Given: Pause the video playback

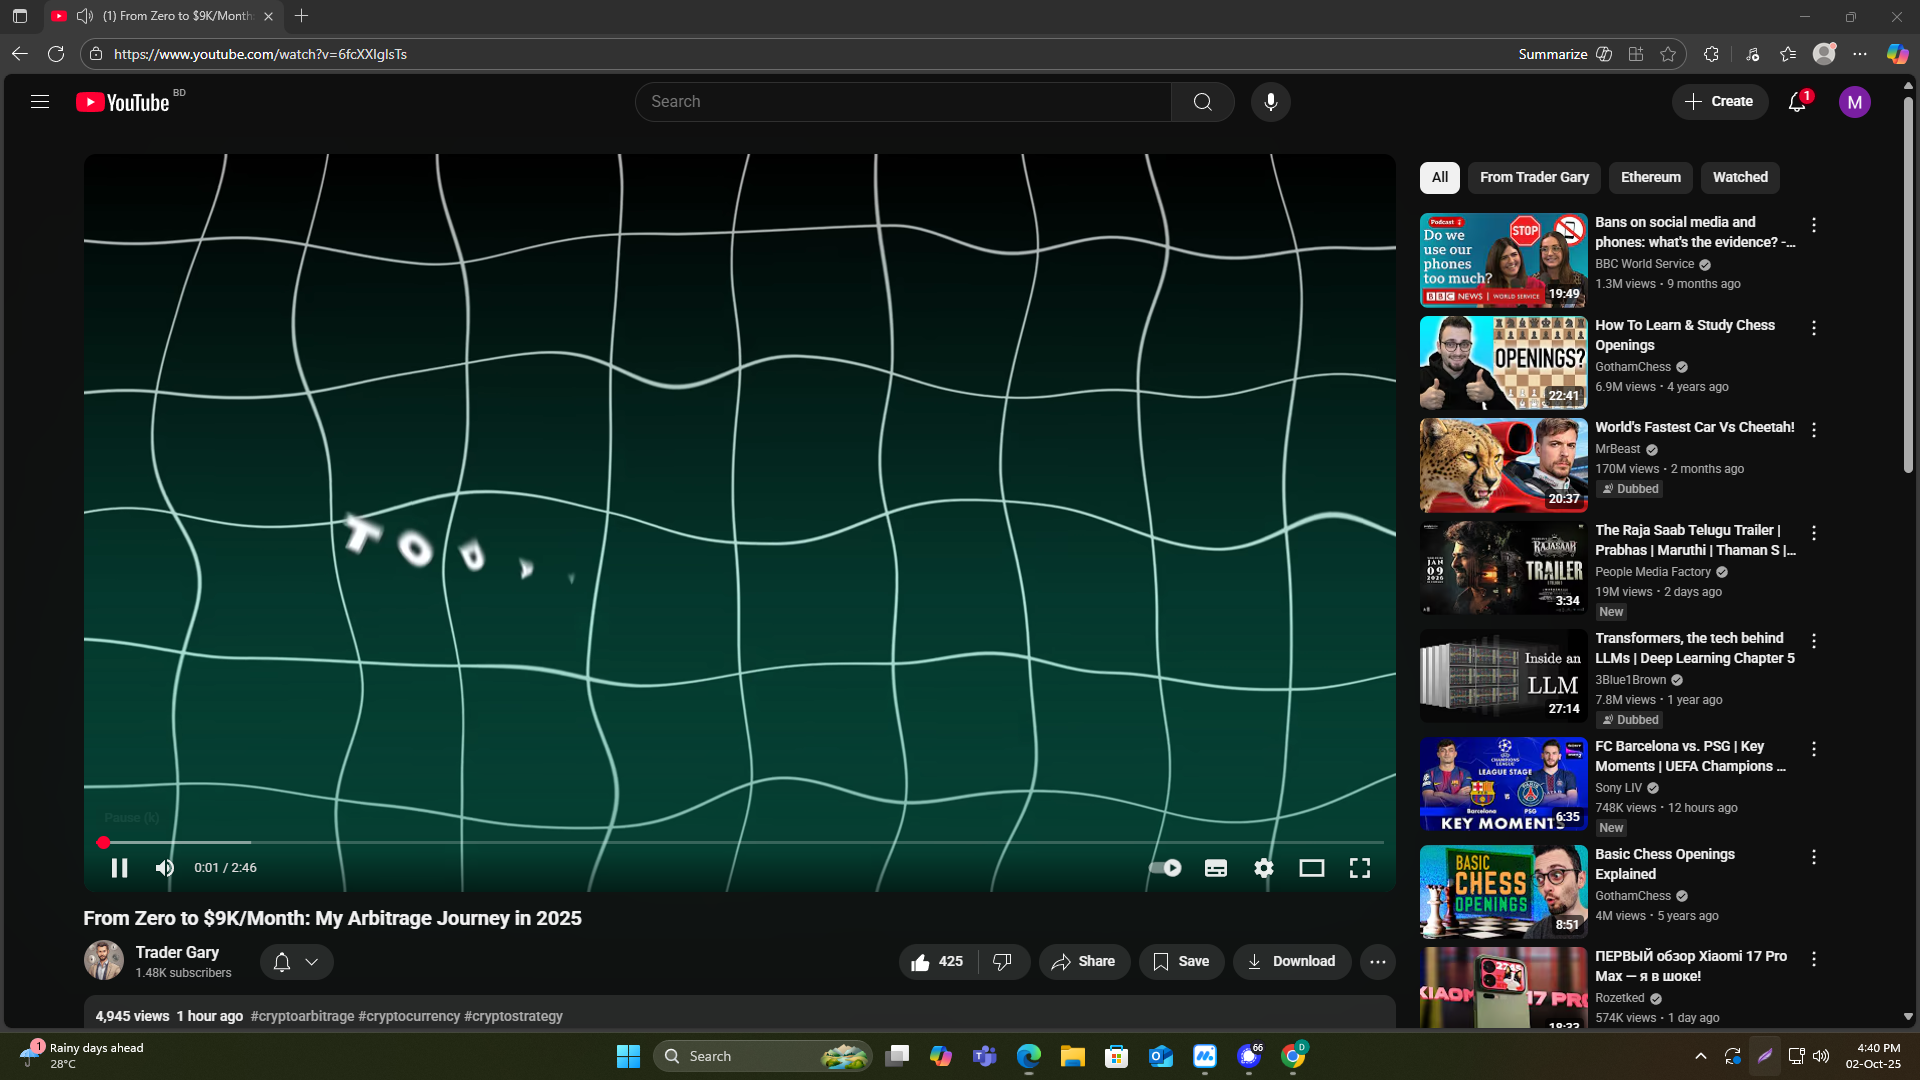Looking at the screenshot, I should (x=119, y=868).
